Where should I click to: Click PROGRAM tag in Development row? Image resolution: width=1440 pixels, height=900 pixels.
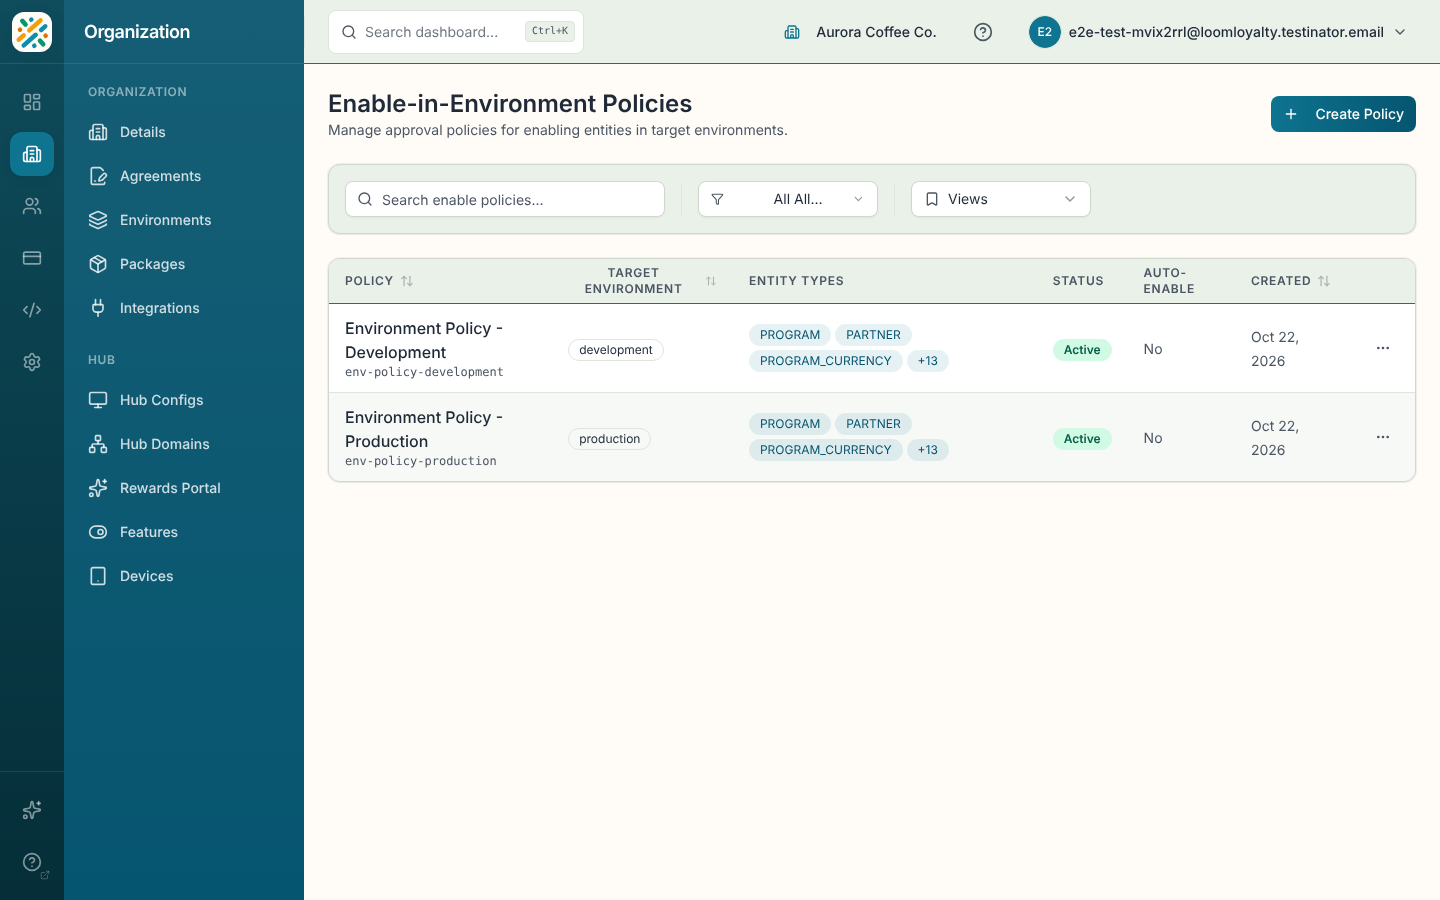(x=790, y=335)
